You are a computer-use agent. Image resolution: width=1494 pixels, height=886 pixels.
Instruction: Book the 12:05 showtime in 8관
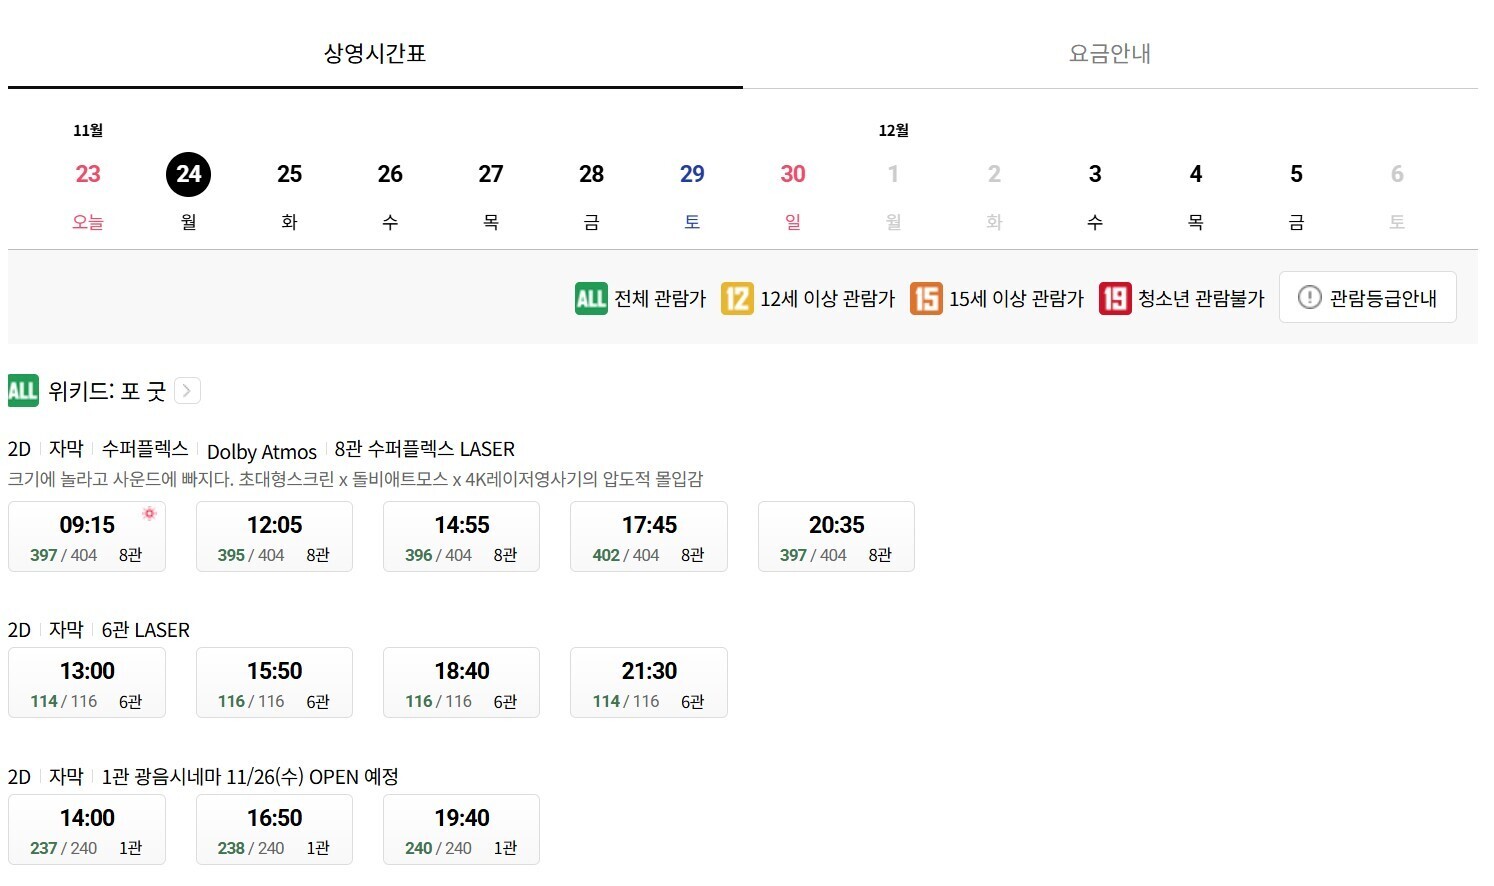pos(274,537)
